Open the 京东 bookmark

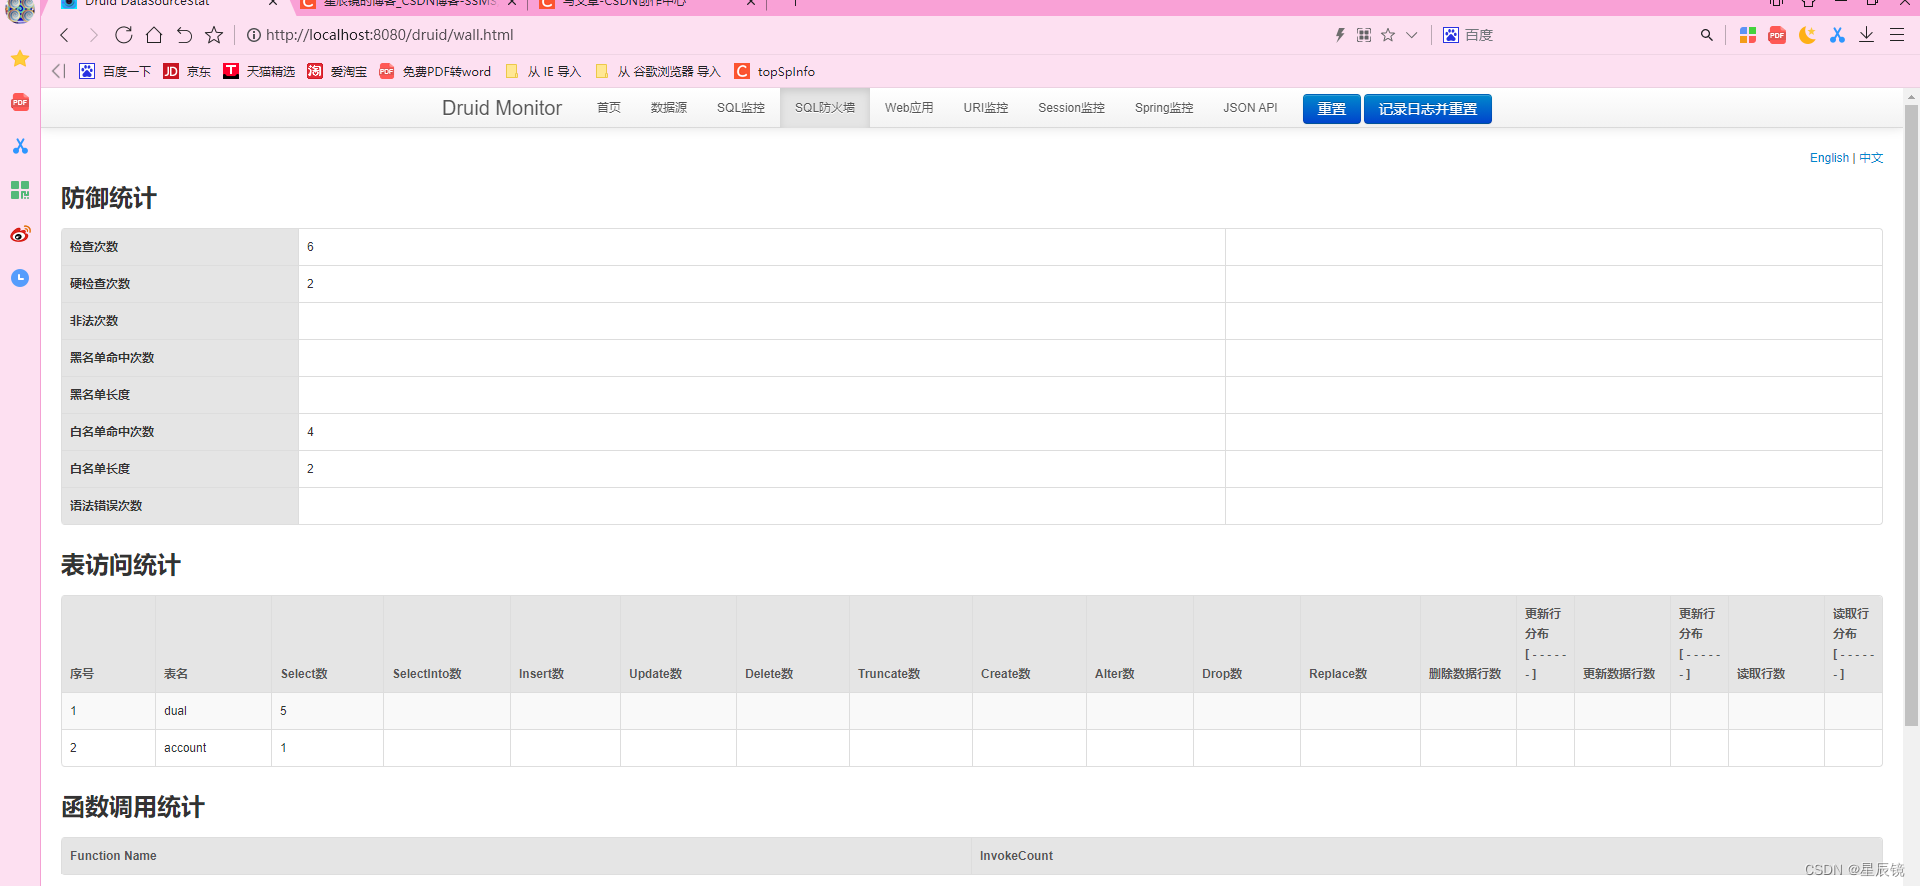(x=187, y=71)
